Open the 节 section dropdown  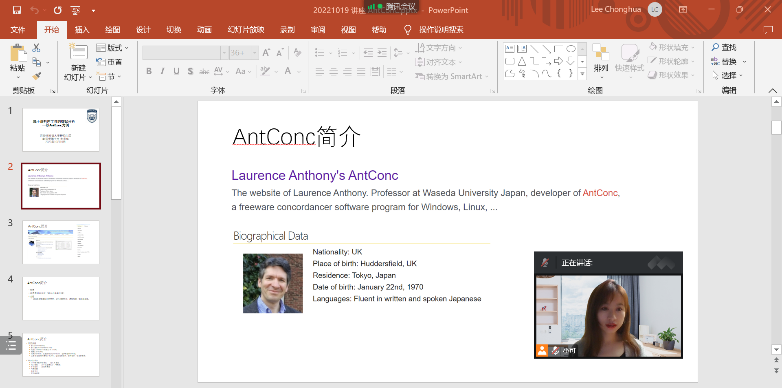coord(109,77)
